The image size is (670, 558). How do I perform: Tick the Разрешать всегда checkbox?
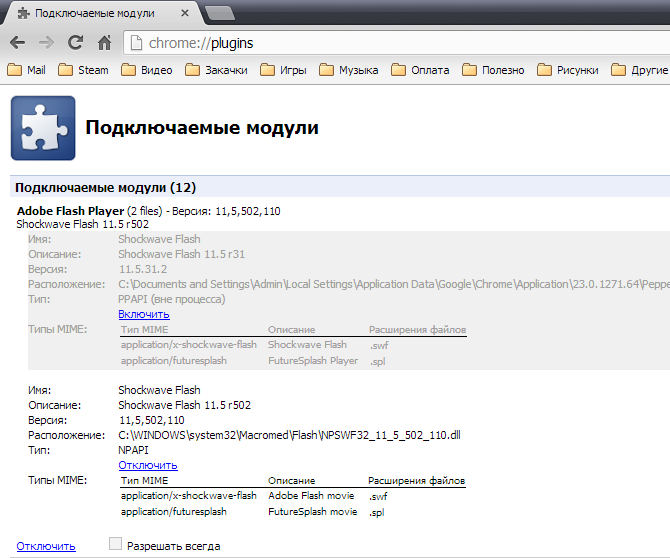coord(115,543)
